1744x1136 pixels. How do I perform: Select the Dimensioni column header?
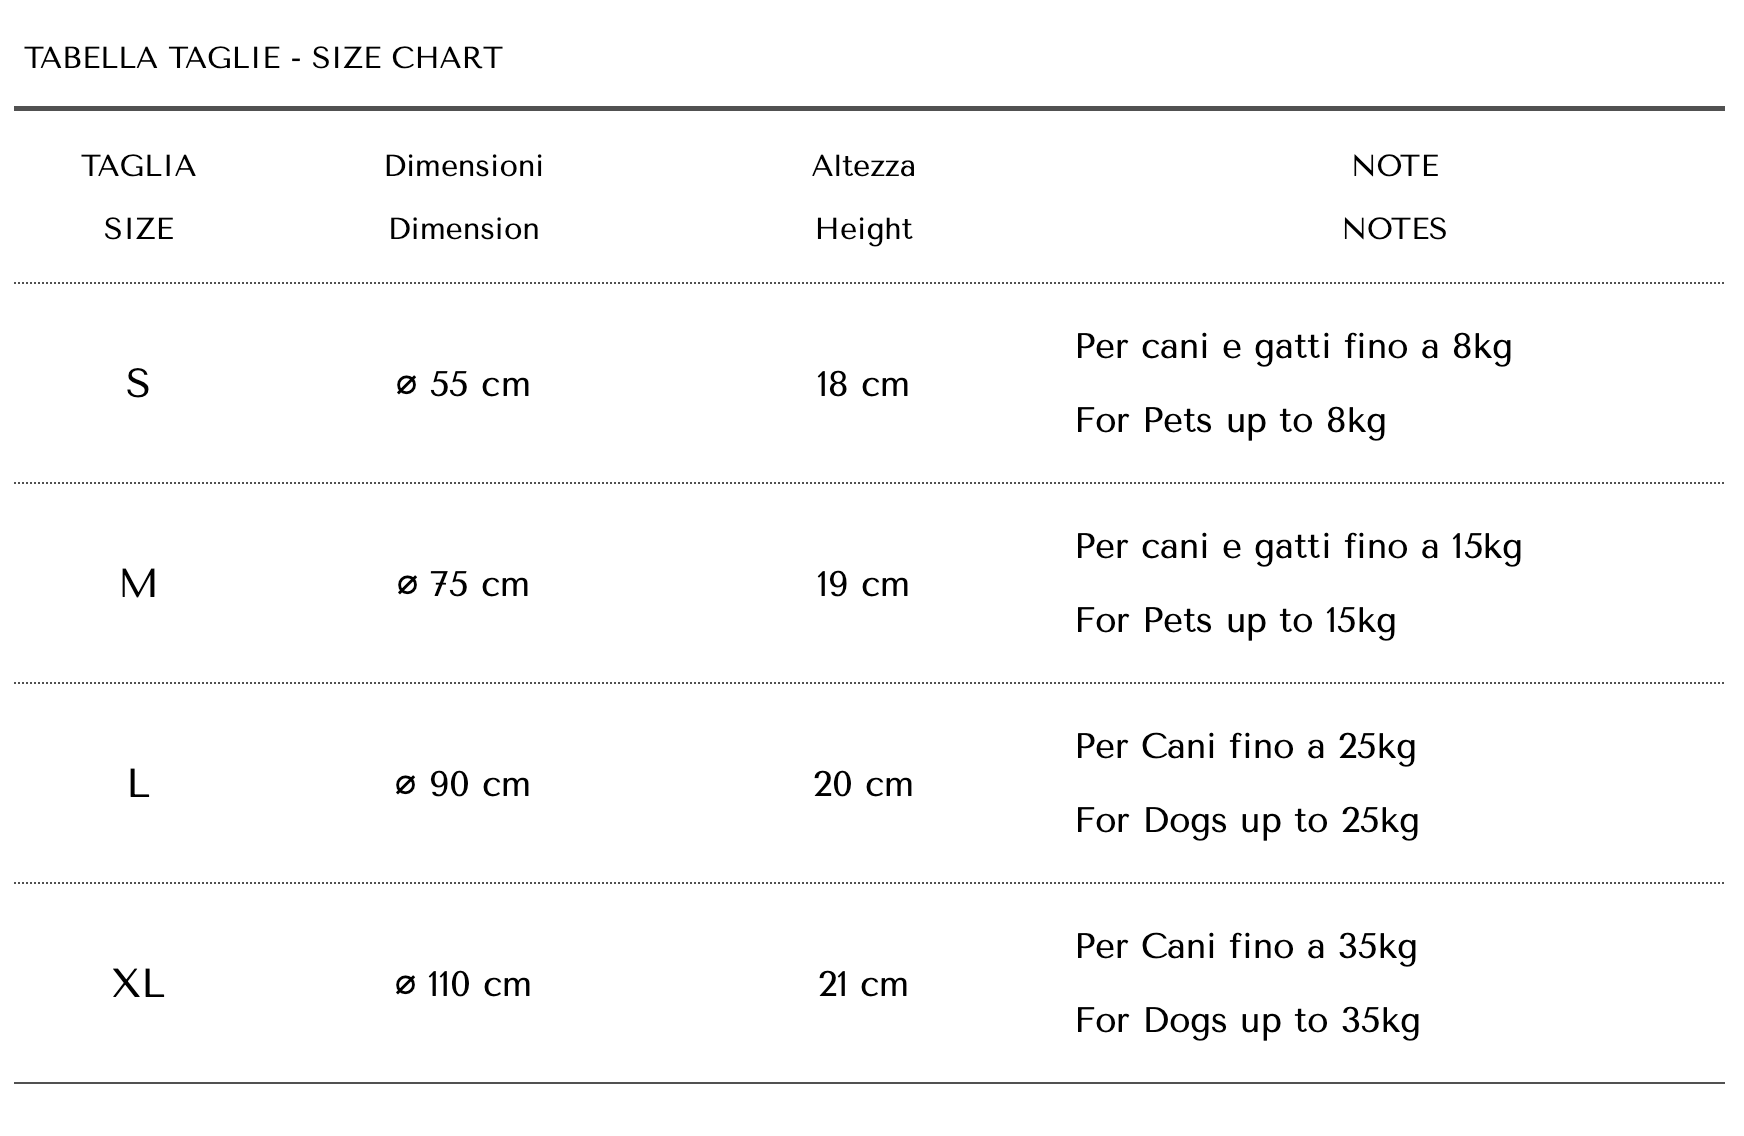click(464, 166)
